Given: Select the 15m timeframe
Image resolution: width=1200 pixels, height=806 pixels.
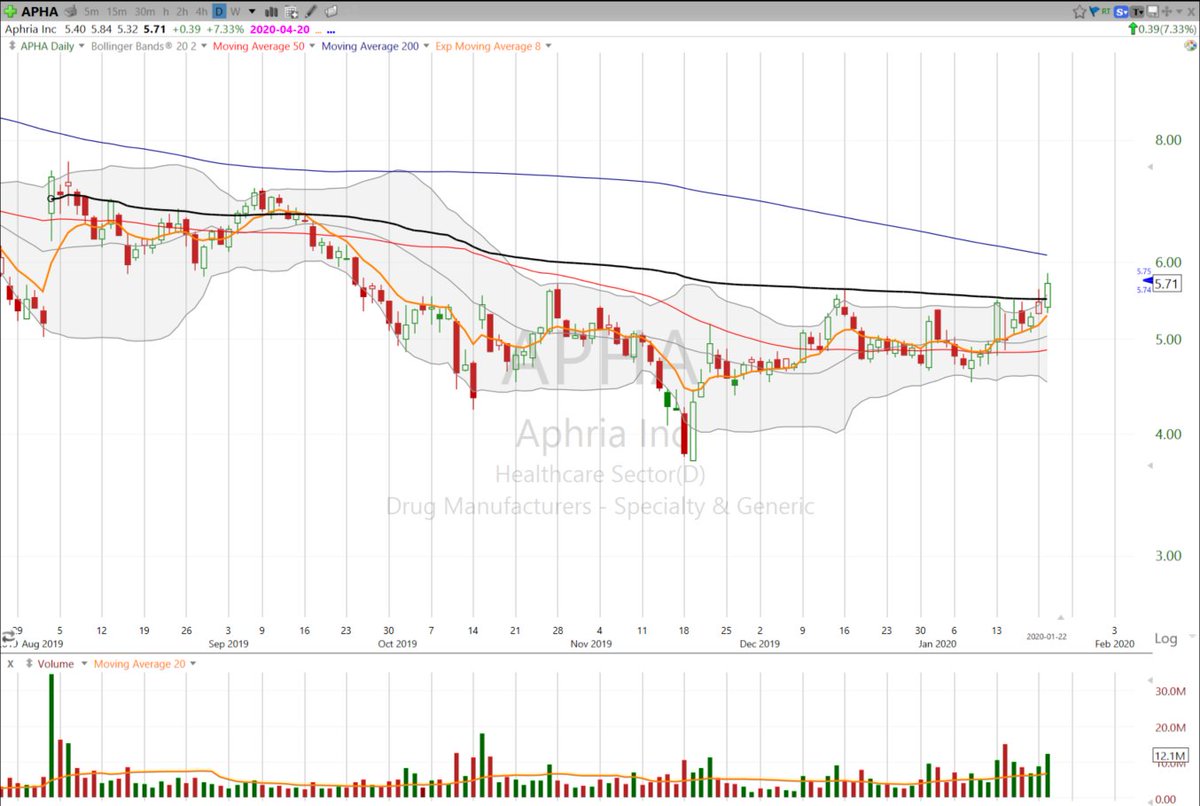Looking at the screenshot, I should click(x=116, y=12).
